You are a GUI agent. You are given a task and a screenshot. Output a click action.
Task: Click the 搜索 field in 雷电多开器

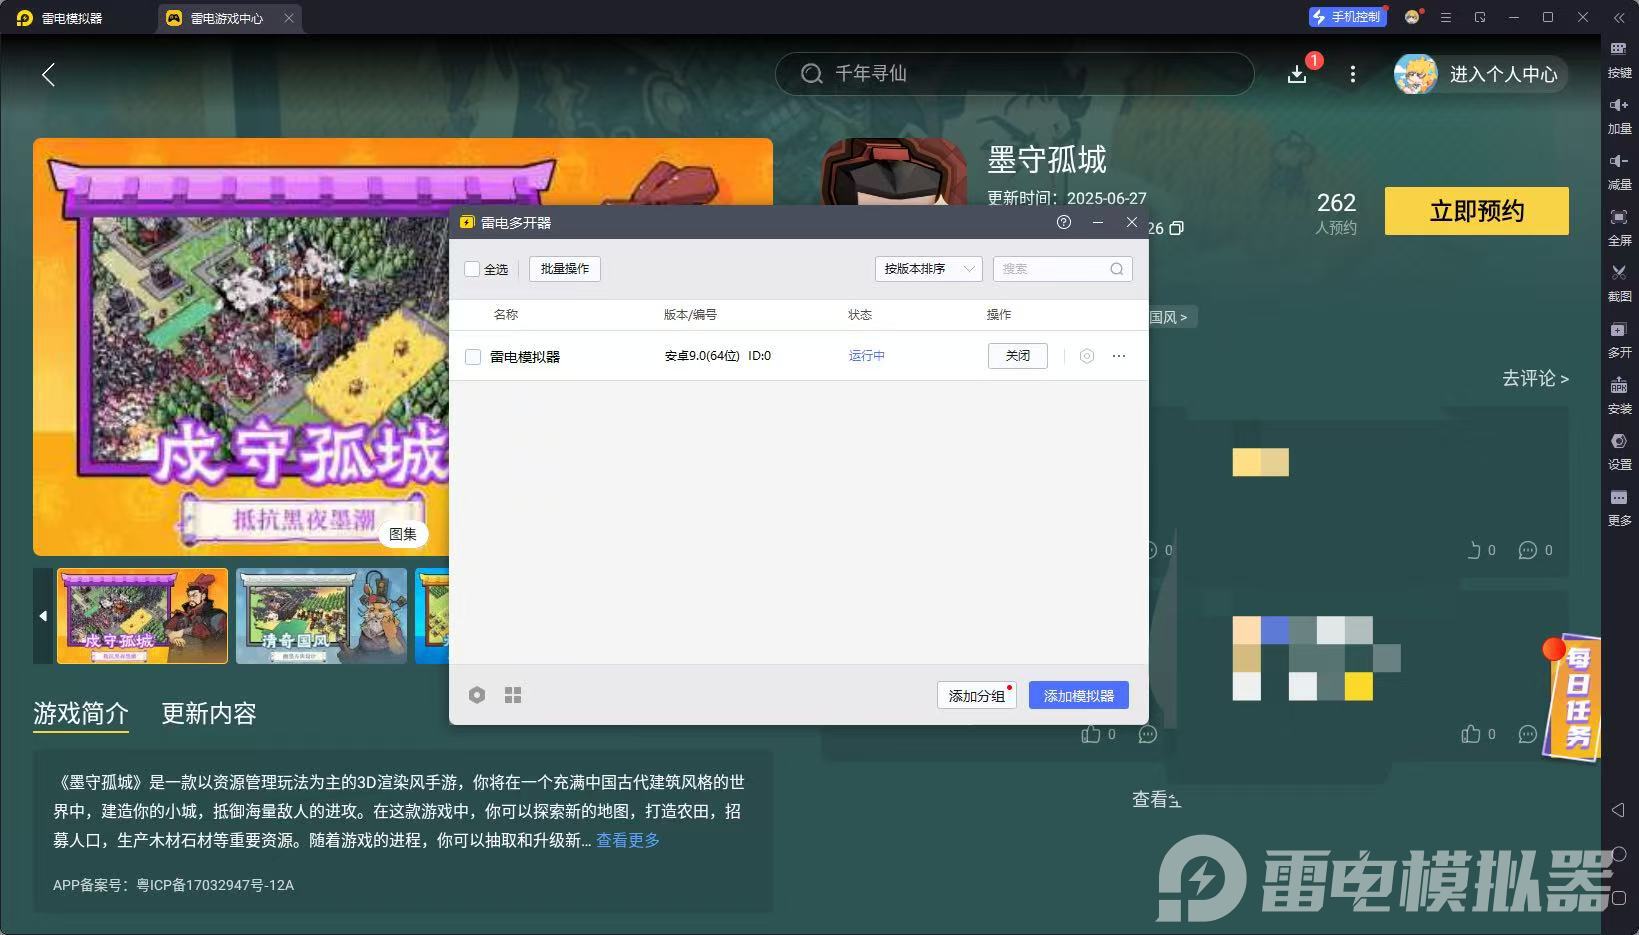[x=1062, y=269]
